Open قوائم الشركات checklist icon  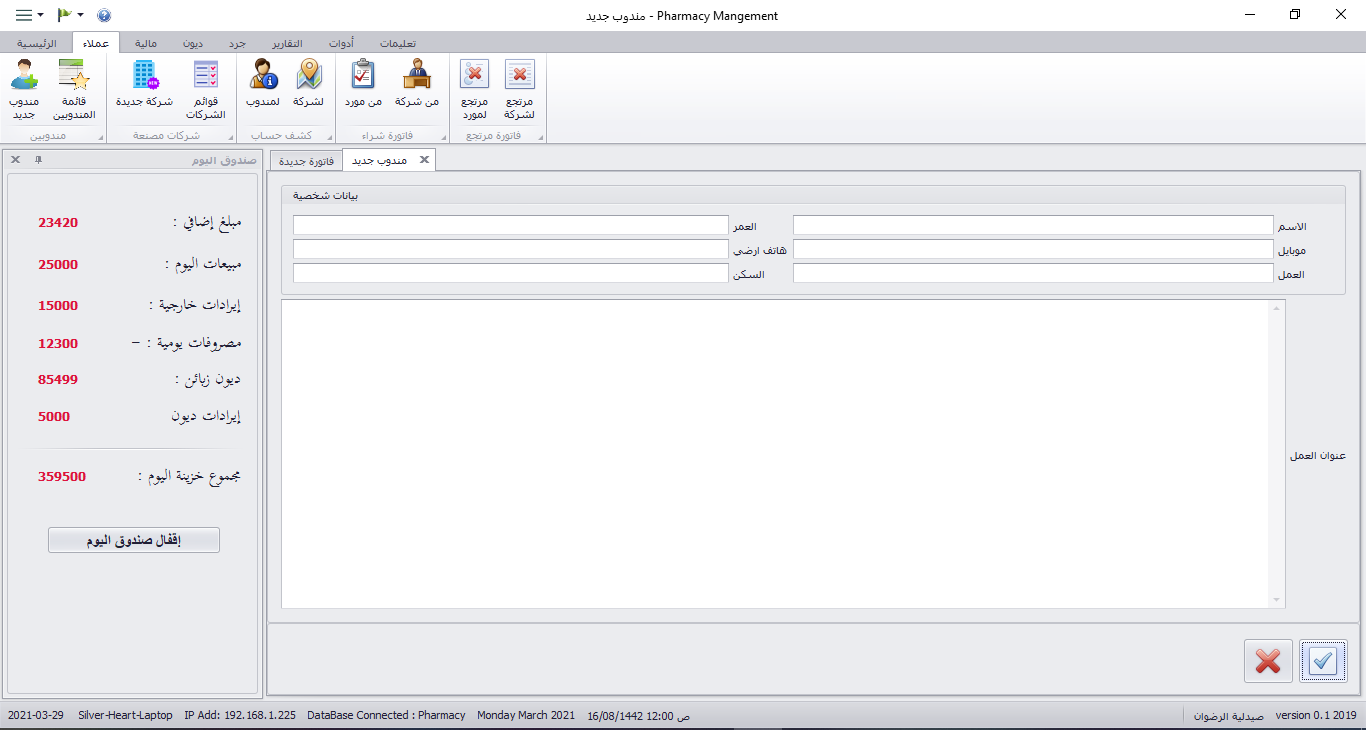205,76
